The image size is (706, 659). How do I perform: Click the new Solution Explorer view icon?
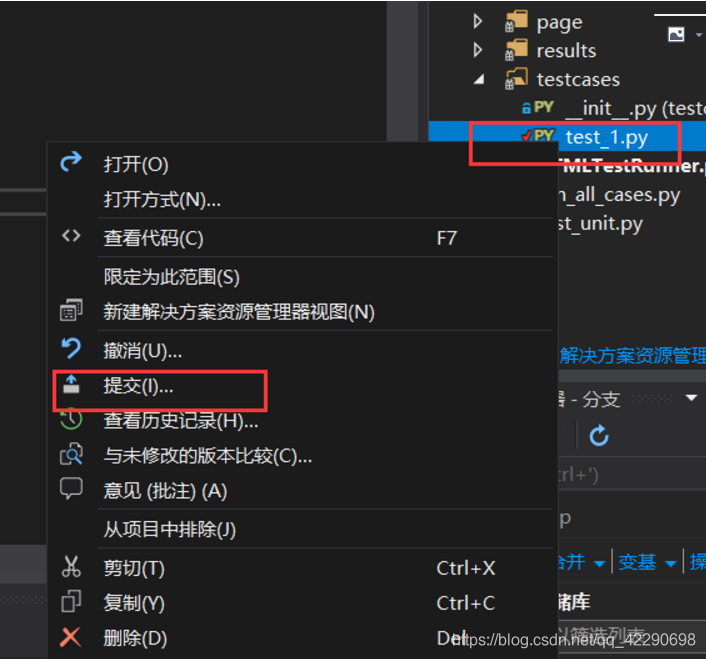[x=71, y=310]
